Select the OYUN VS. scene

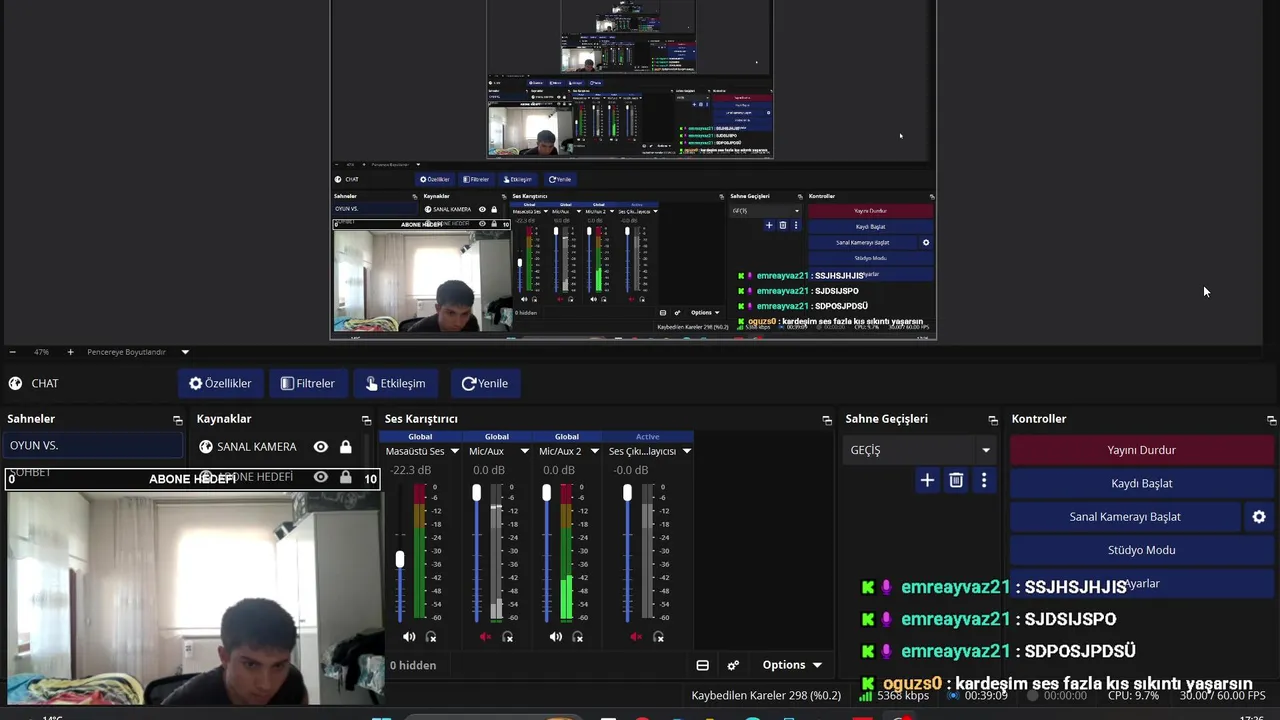[92, 446]
